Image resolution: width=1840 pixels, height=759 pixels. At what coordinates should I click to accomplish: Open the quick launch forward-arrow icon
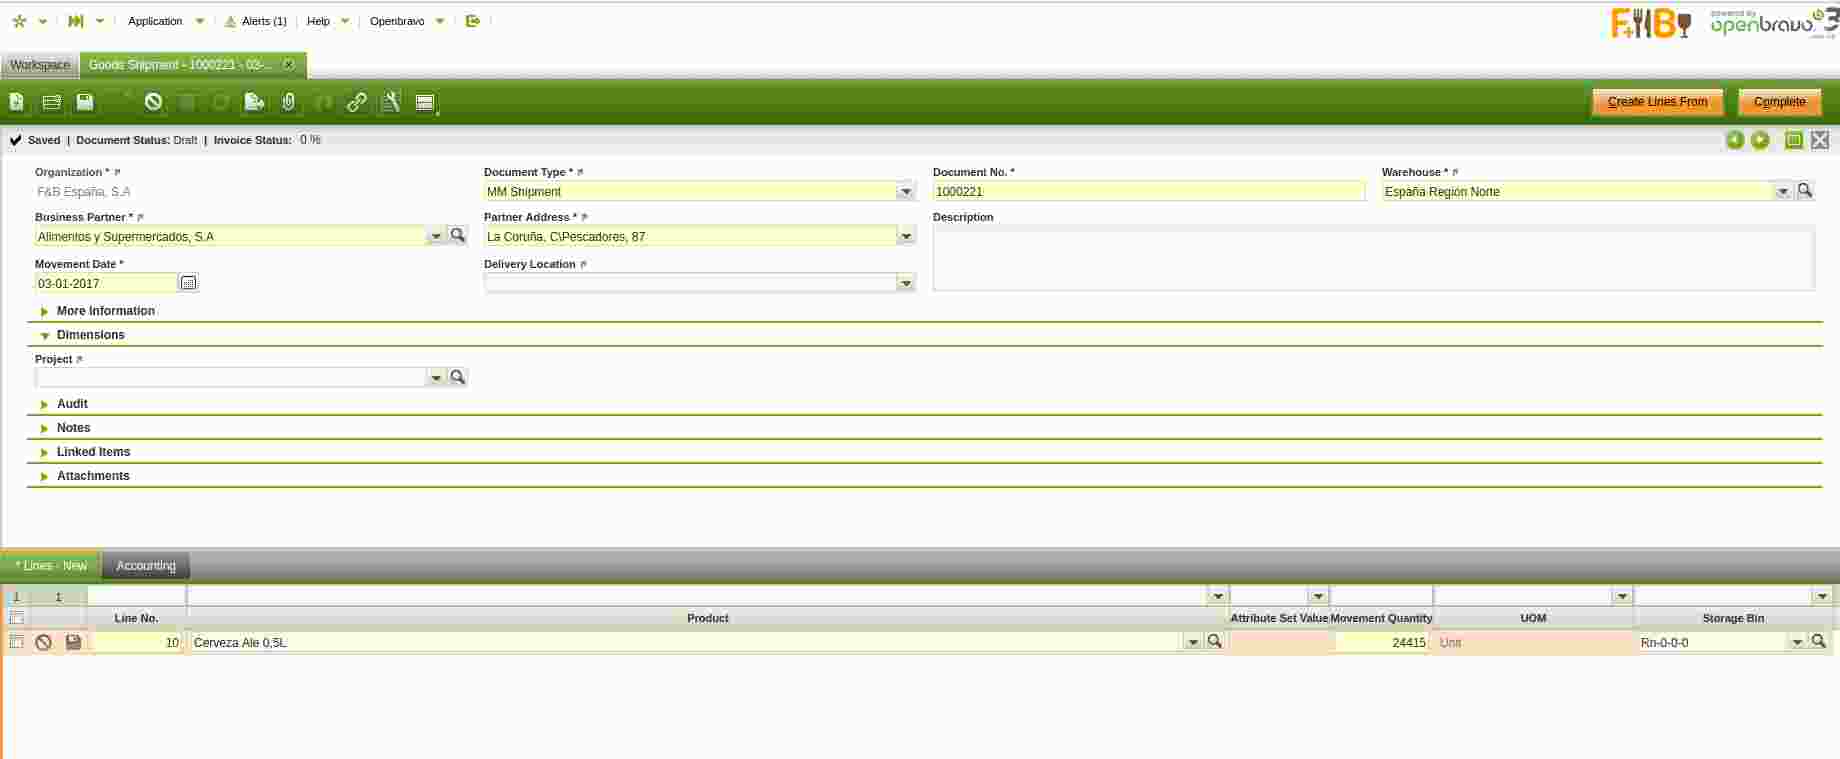(x=76, y=21)
